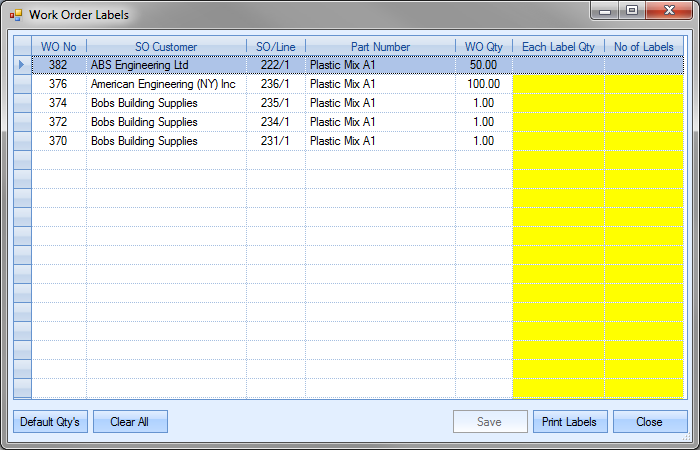
Task: Click the No of Labels cell for WO 374
Action: (644, 103)
